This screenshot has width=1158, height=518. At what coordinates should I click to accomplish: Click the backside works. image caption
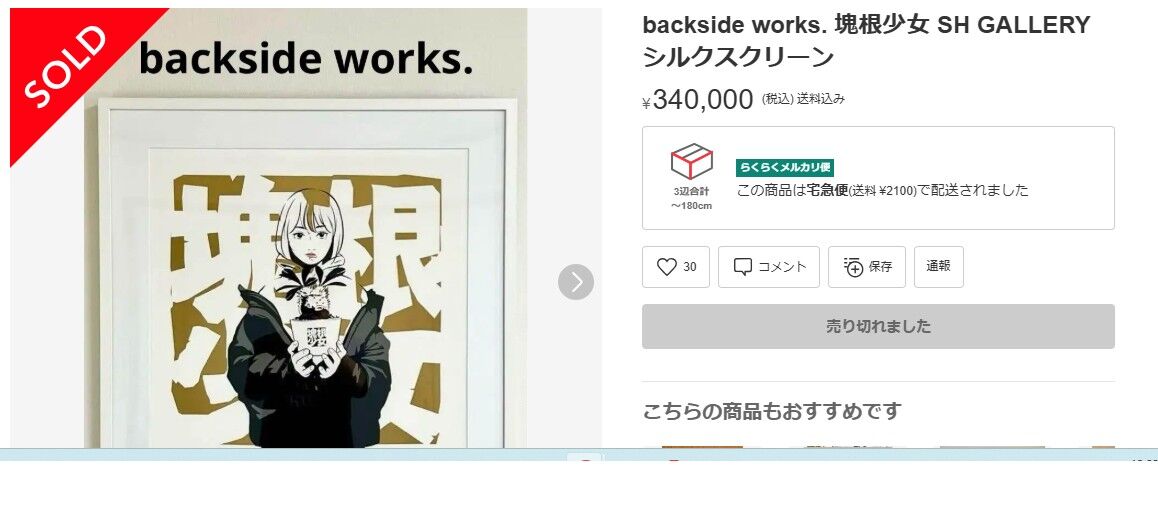click(x=306, y=59)
